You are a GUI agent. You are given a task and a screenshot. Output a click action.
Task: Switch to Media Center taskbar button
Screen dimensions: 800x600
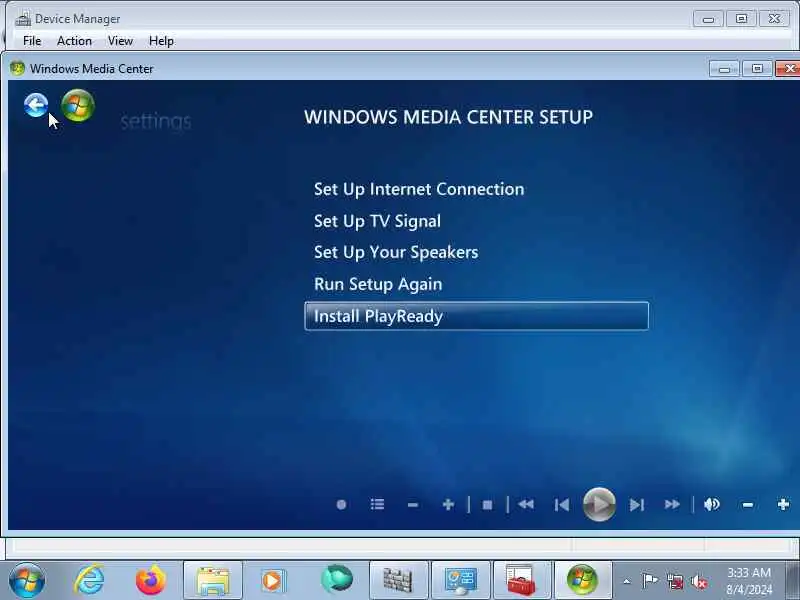pyautogui.click(x=582, y=581)
